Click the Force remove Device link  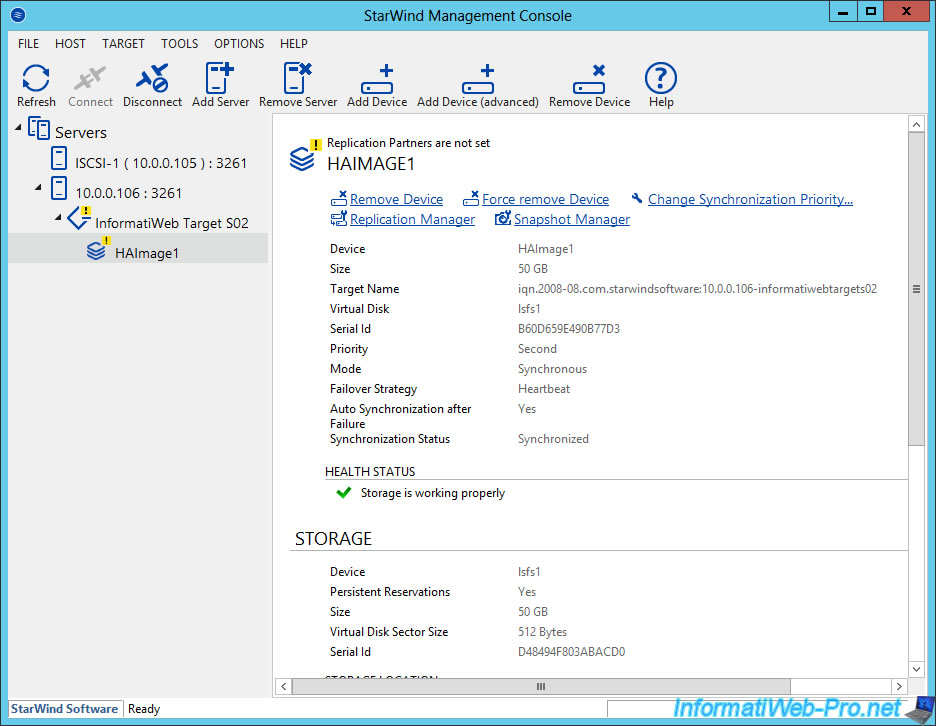pyautogui.click(x=546, y=199)
